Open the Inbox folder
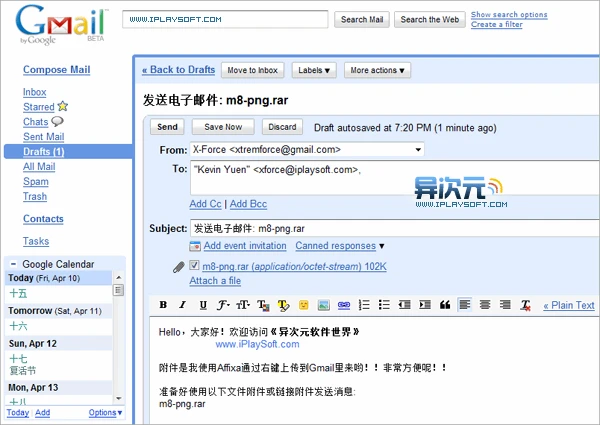Viewport: 600px width, 425px height. click(34, 92)
